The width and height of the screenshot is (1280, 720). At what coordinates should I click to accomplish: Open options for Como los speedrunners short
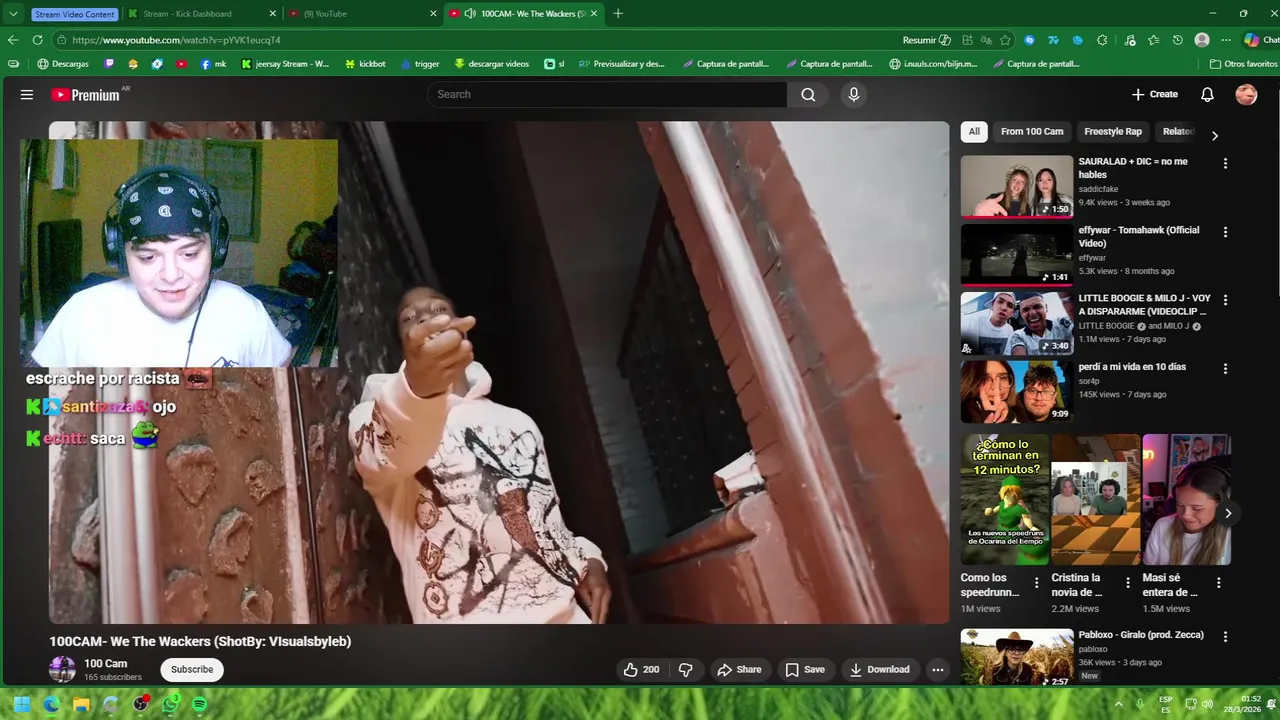[1036, 583]
